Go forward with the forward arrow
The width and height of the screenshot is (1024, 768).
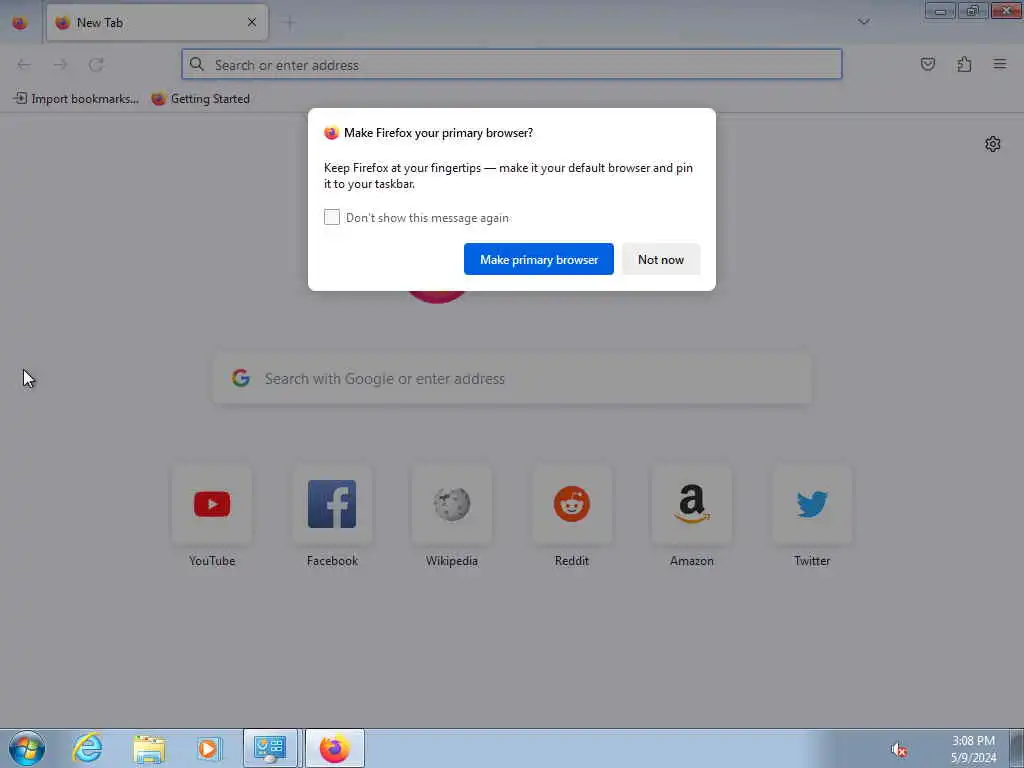tap(60, 65)
